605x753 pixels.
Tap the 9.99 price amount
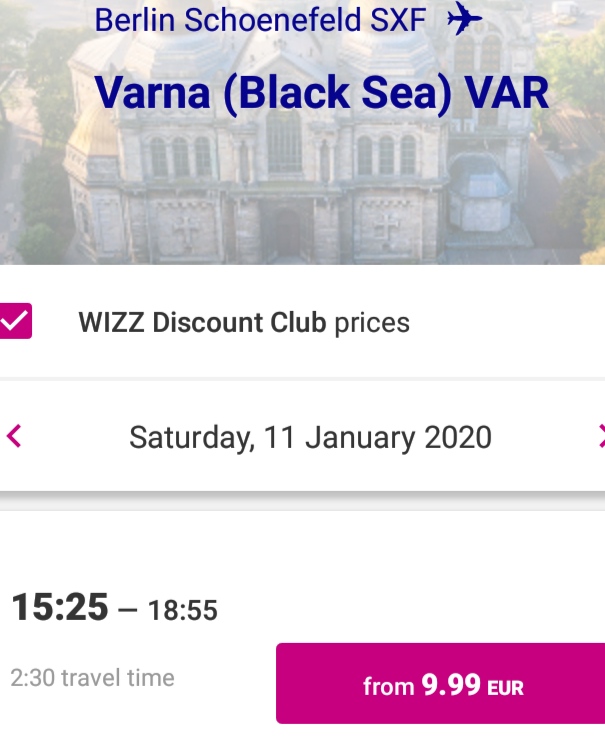[451, 684]
